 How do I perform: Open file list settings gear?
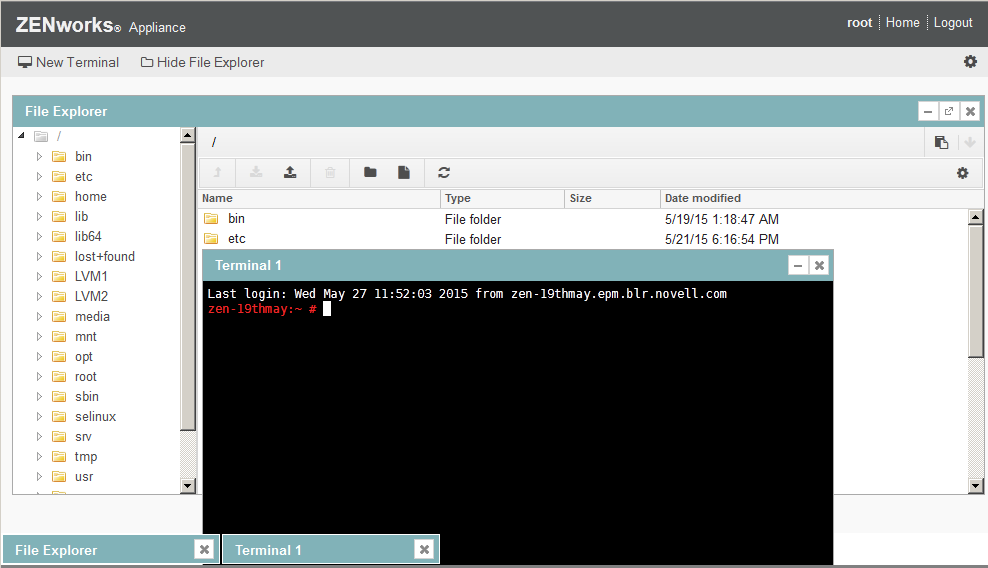pos(962,173)
